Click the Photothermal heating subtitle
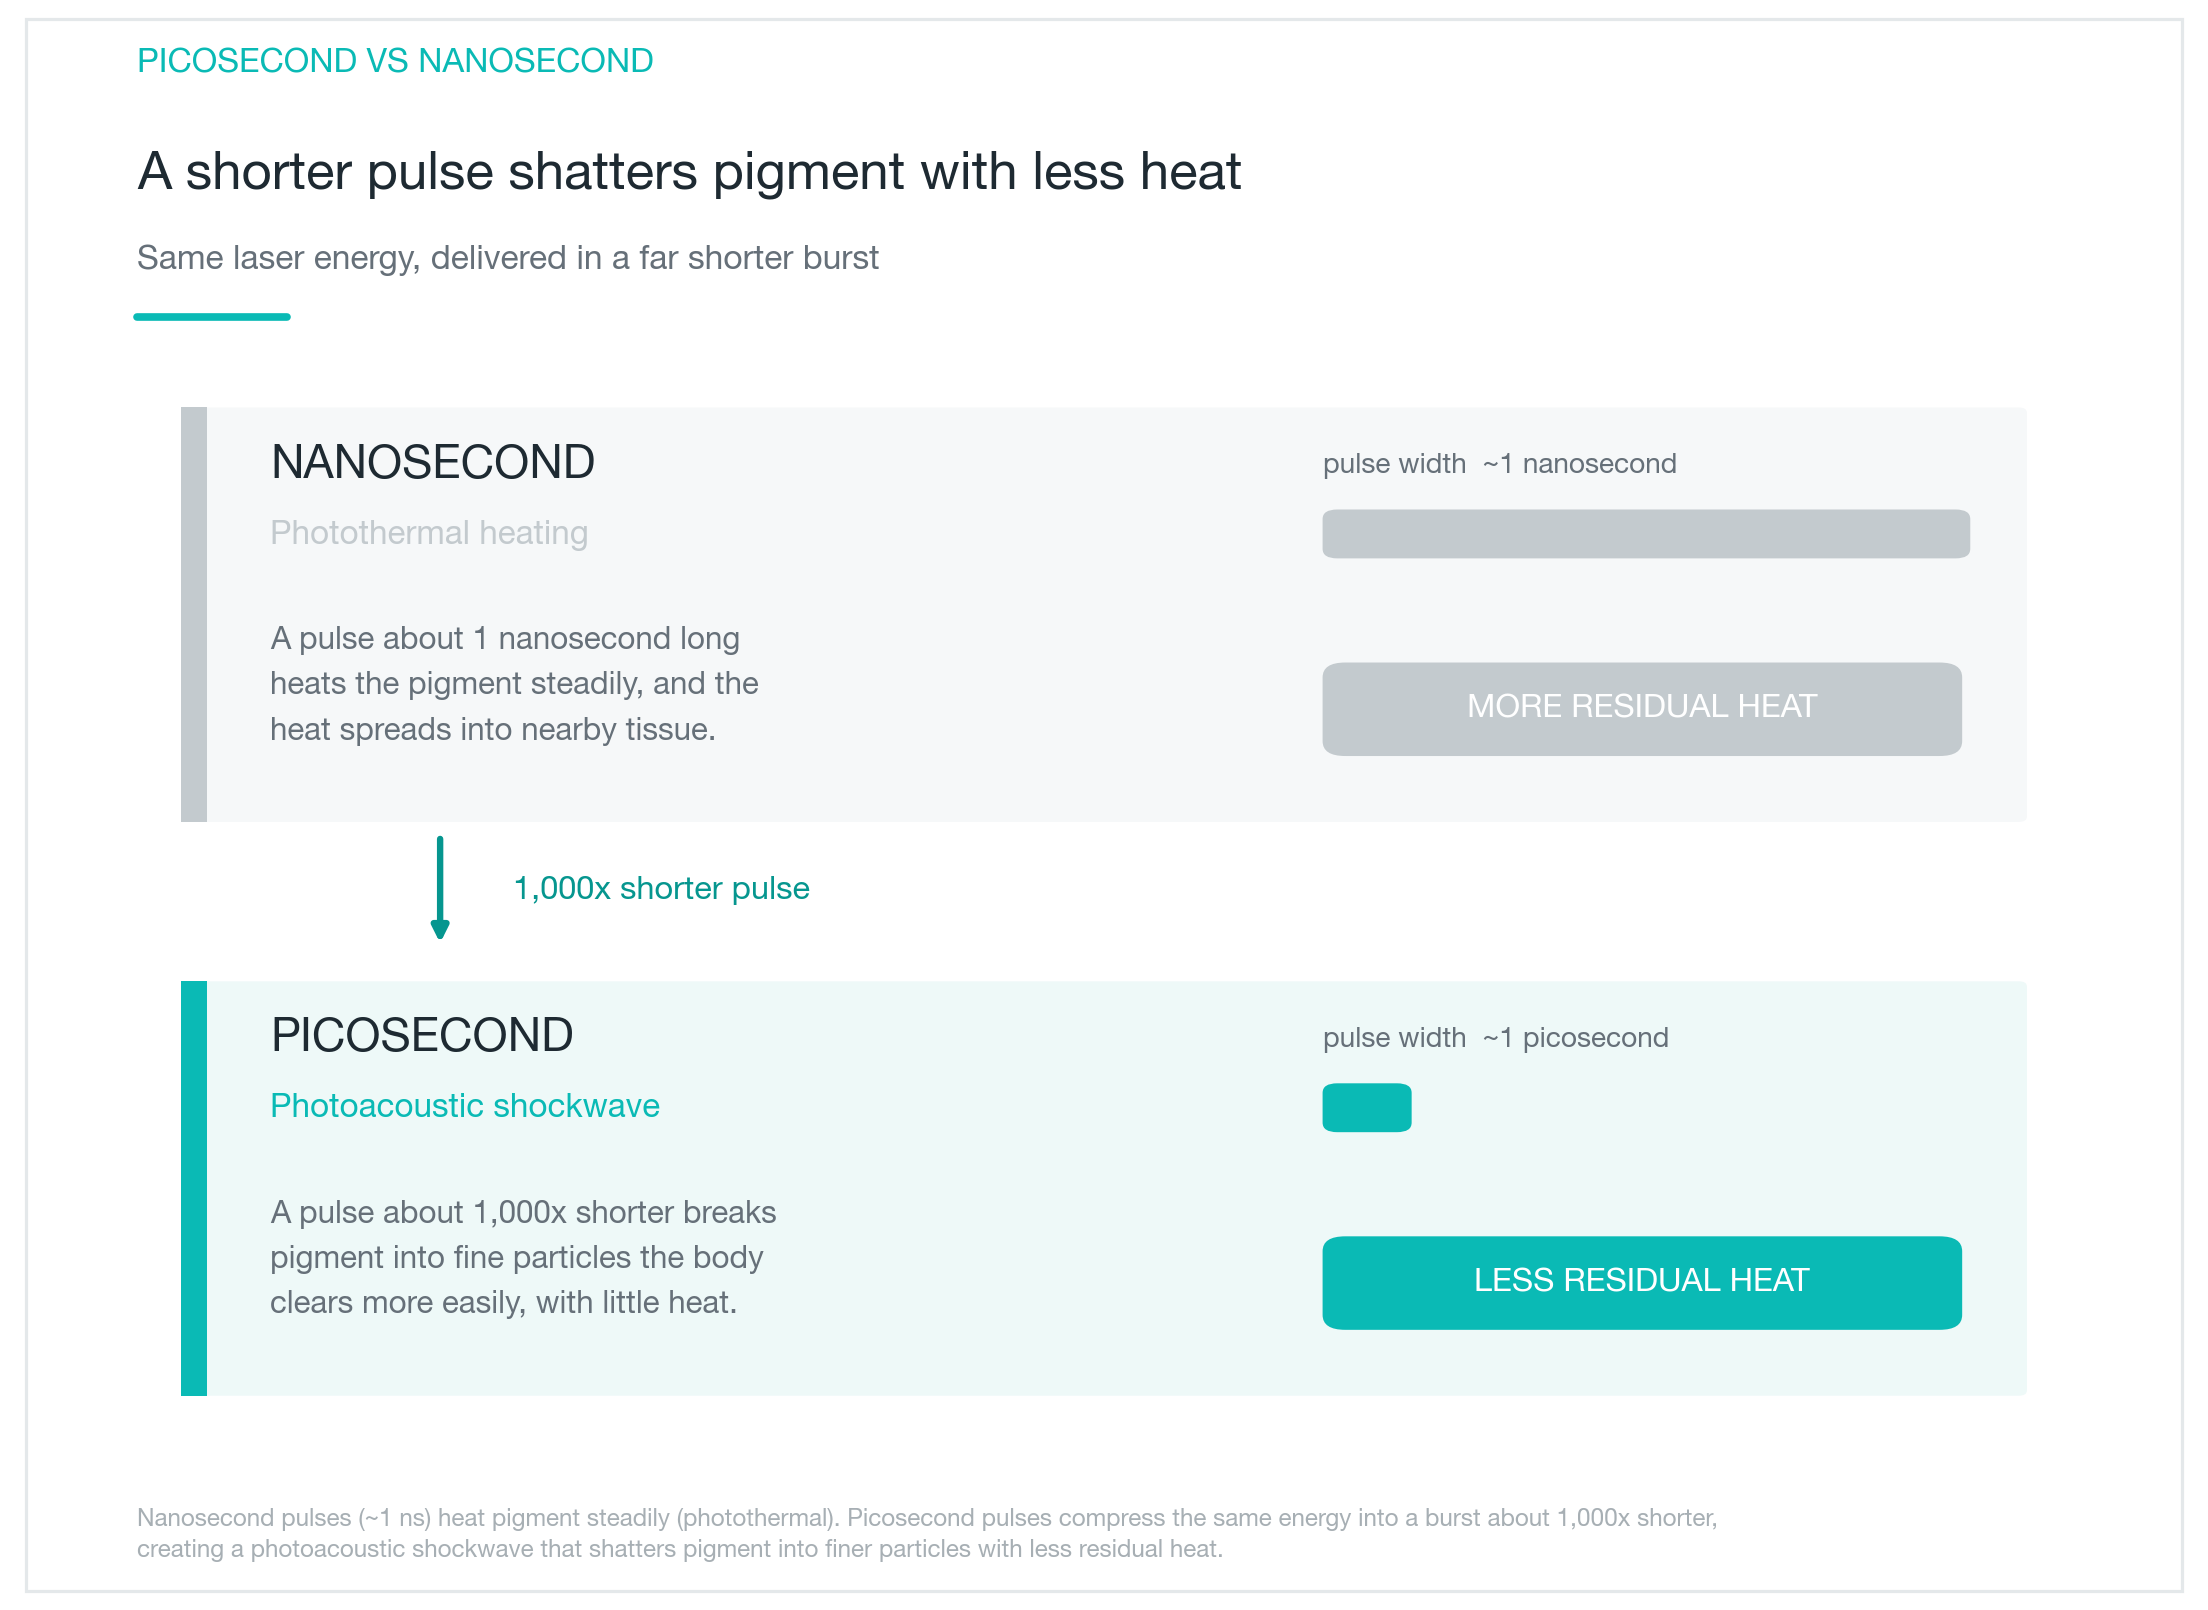The width and height of the screenshot is (2208, 1610). [x=429, y=533]
